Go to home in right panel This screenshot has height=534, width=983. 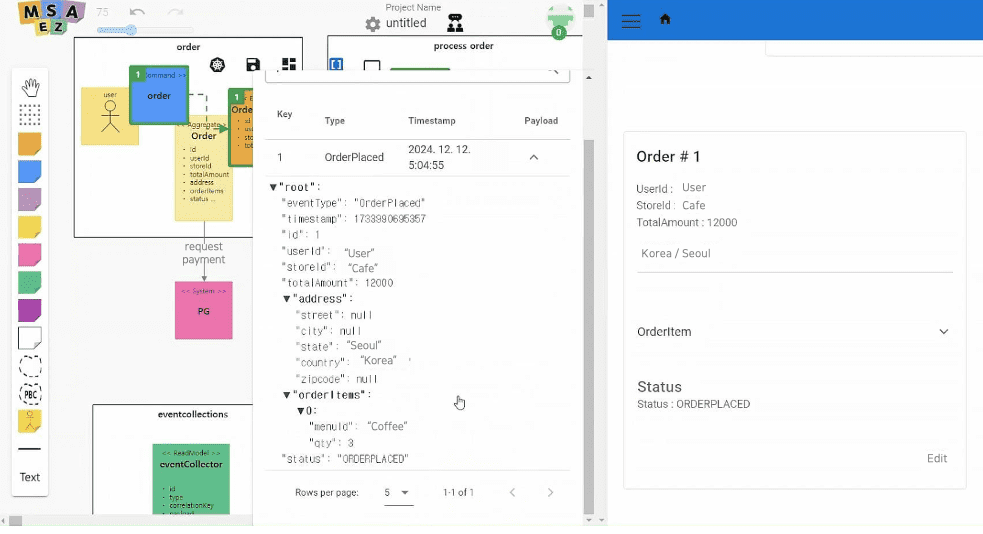point(665,19)
